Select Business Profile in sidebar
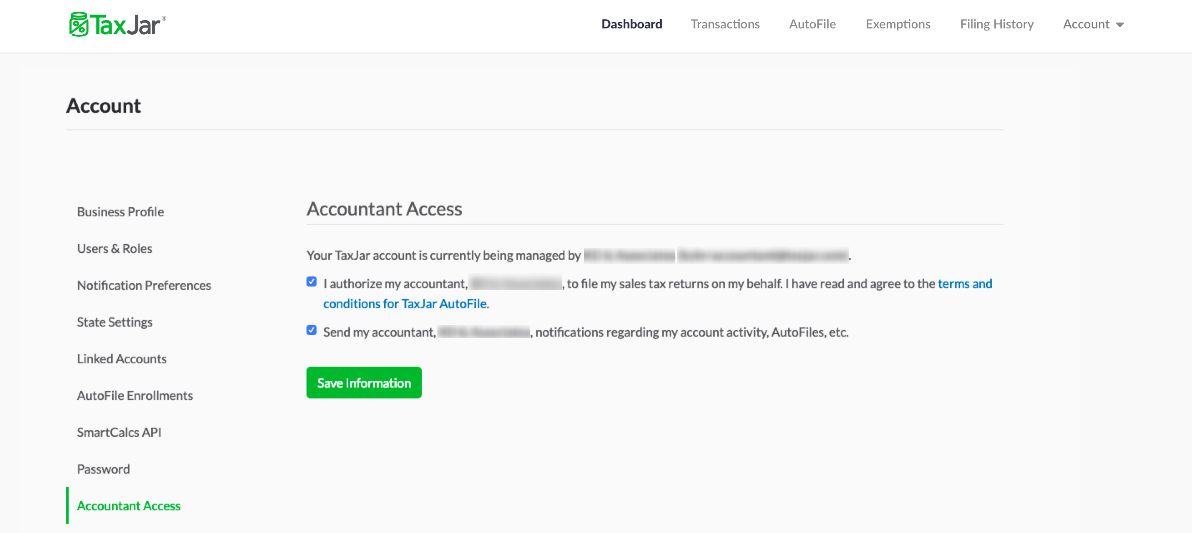Screen dimensions: 1192x533 (x=120, y=211)
